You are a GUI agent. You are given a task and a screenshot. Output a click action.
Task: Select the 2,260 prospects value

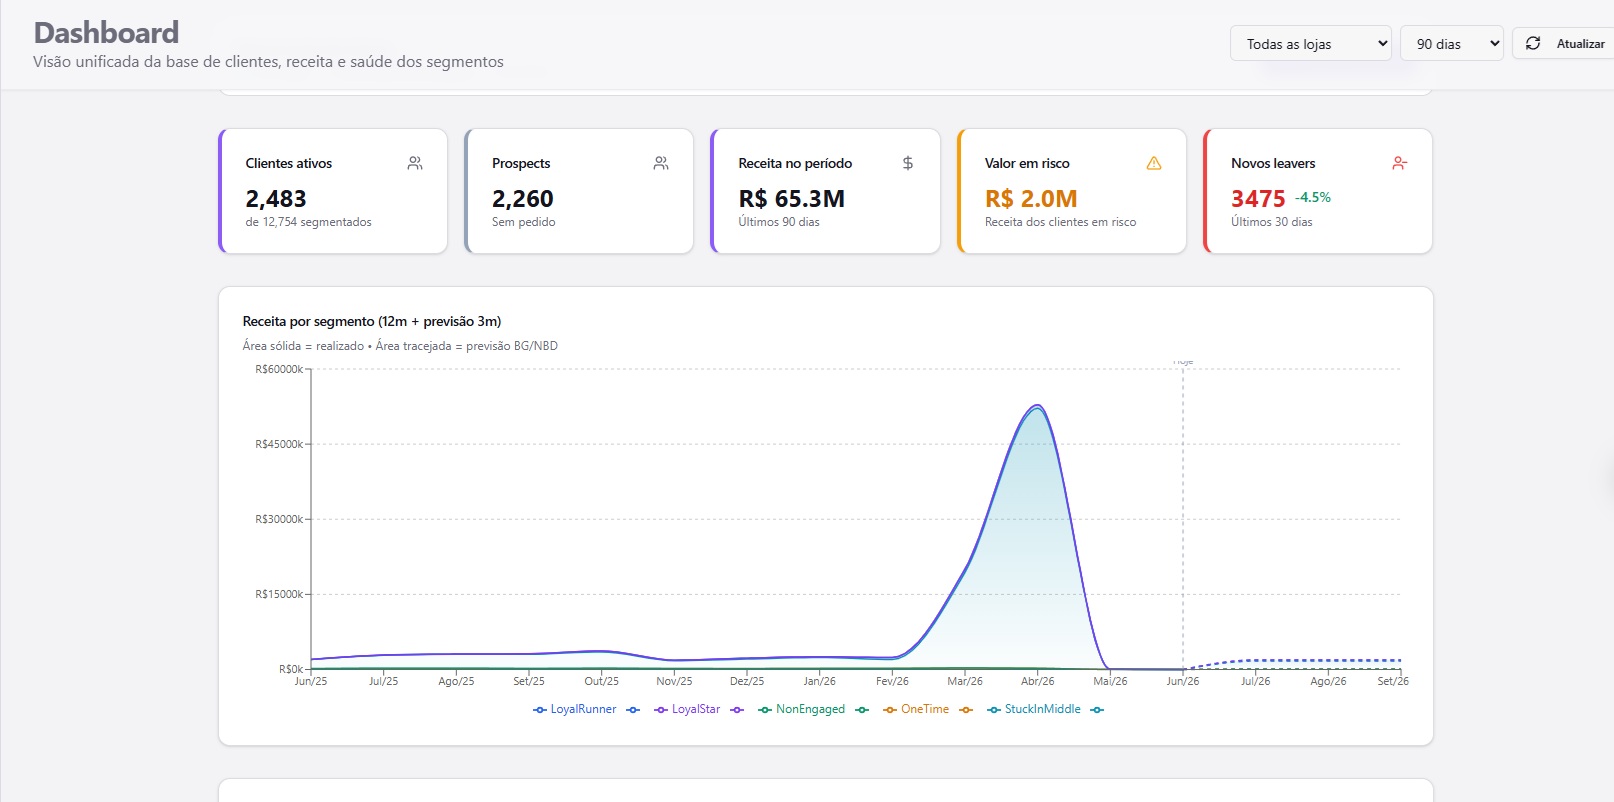tap(522, 199)
